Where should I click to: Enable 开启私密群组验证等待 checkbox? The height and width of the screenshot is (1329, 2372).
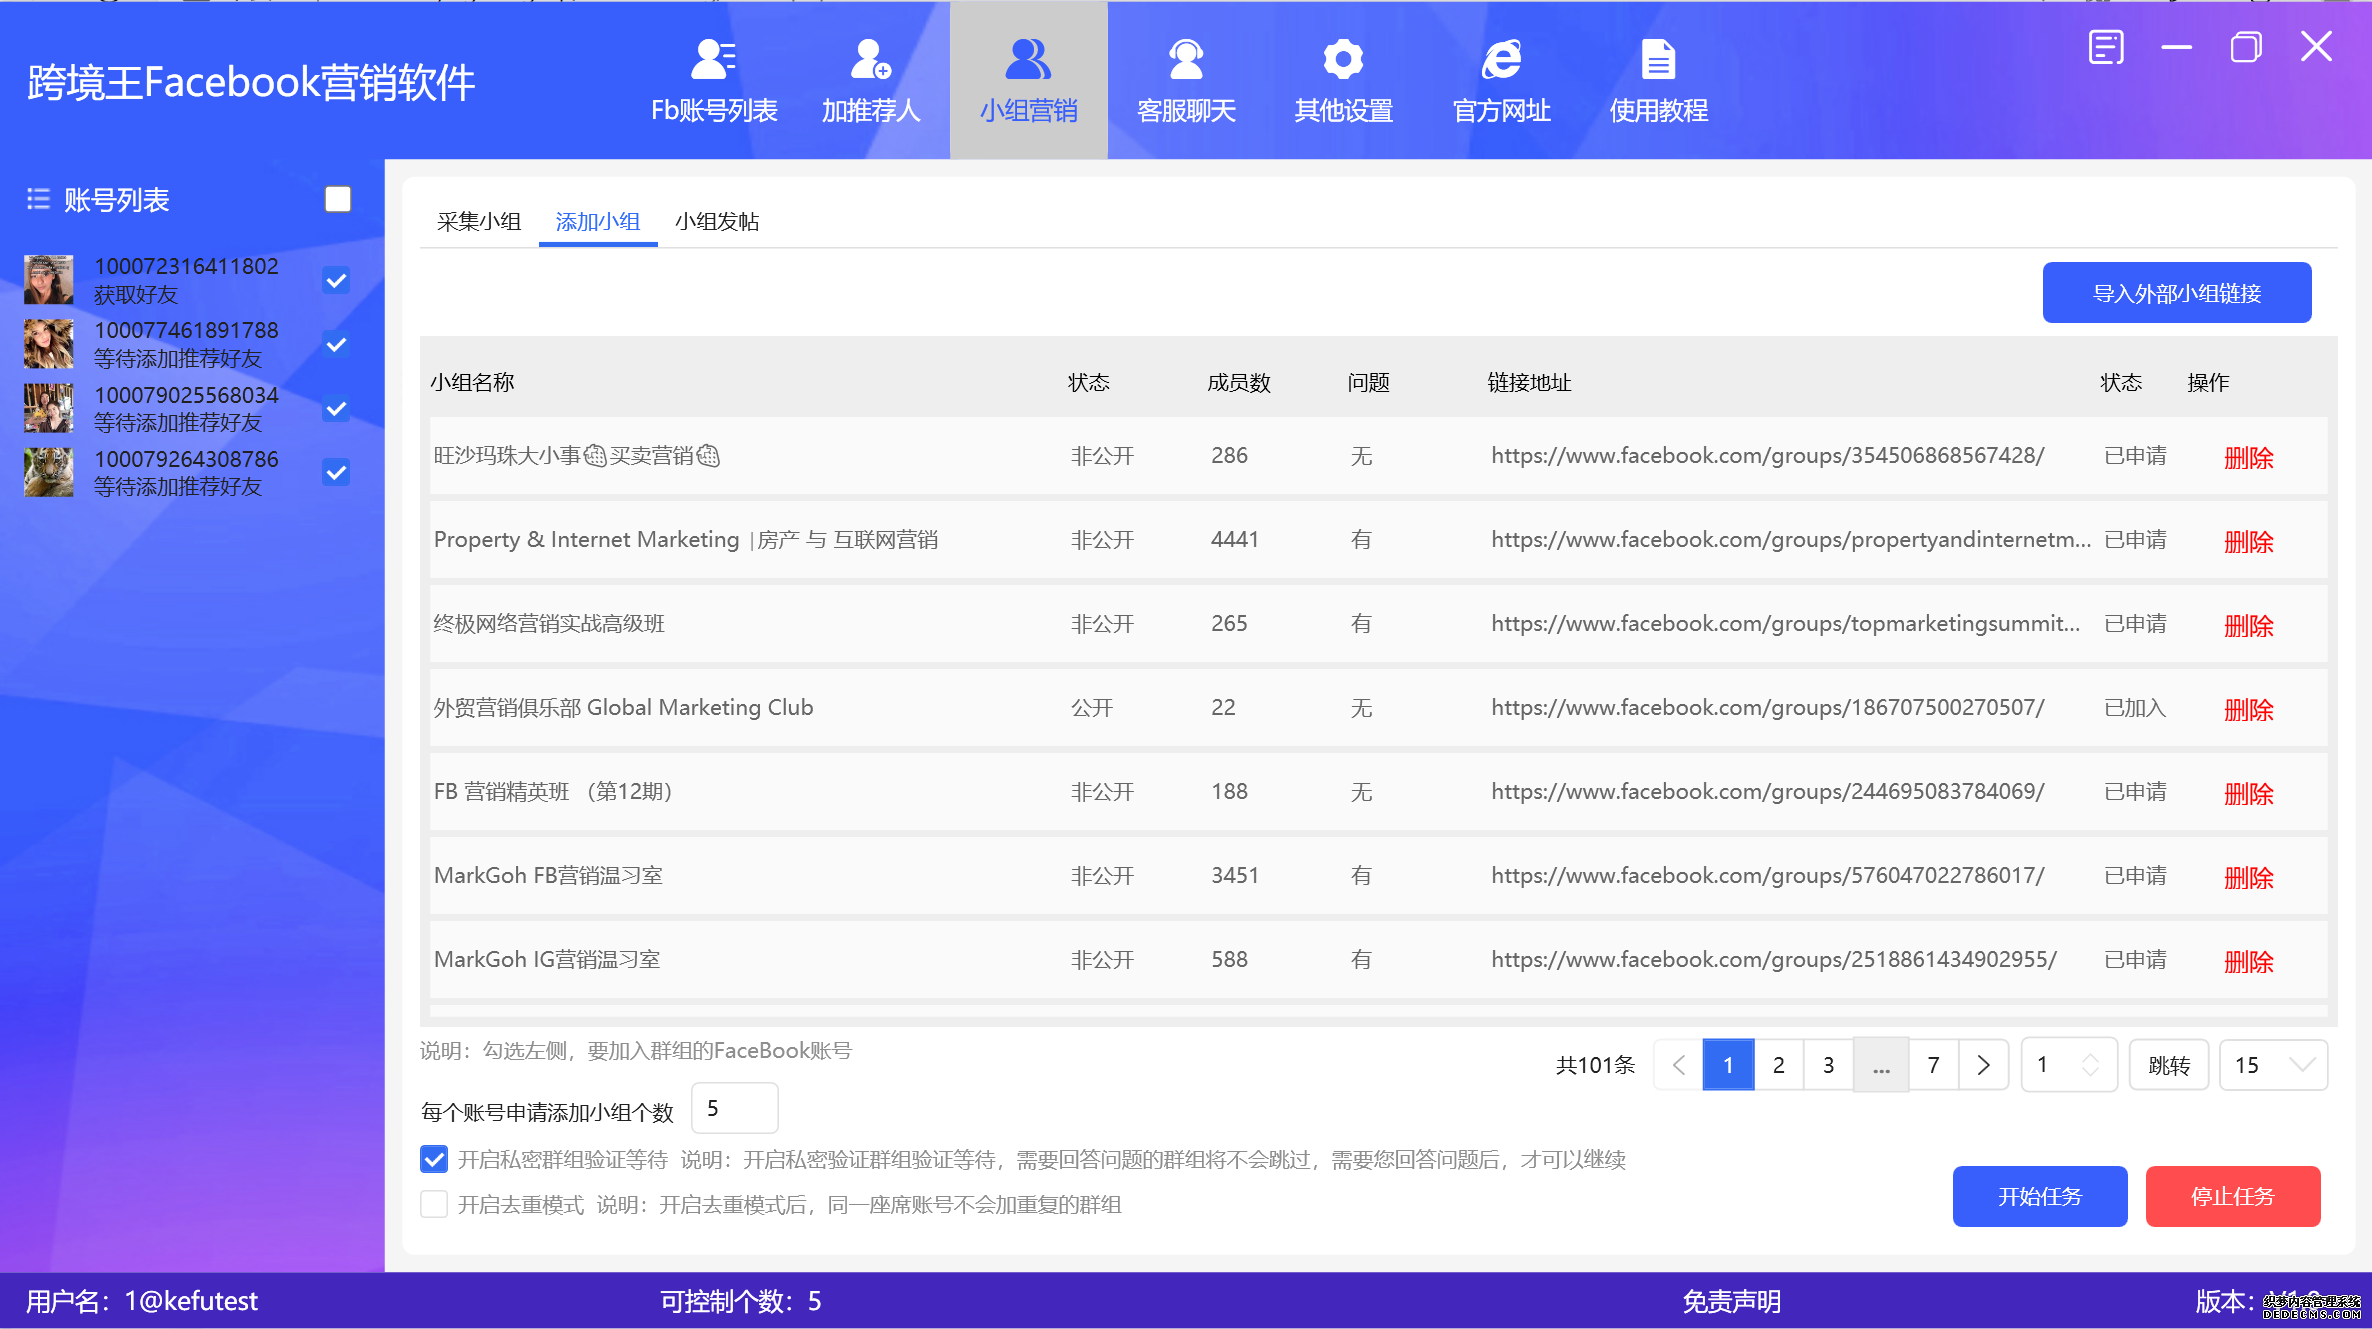pyautogui.click(x=433, y=1160)
